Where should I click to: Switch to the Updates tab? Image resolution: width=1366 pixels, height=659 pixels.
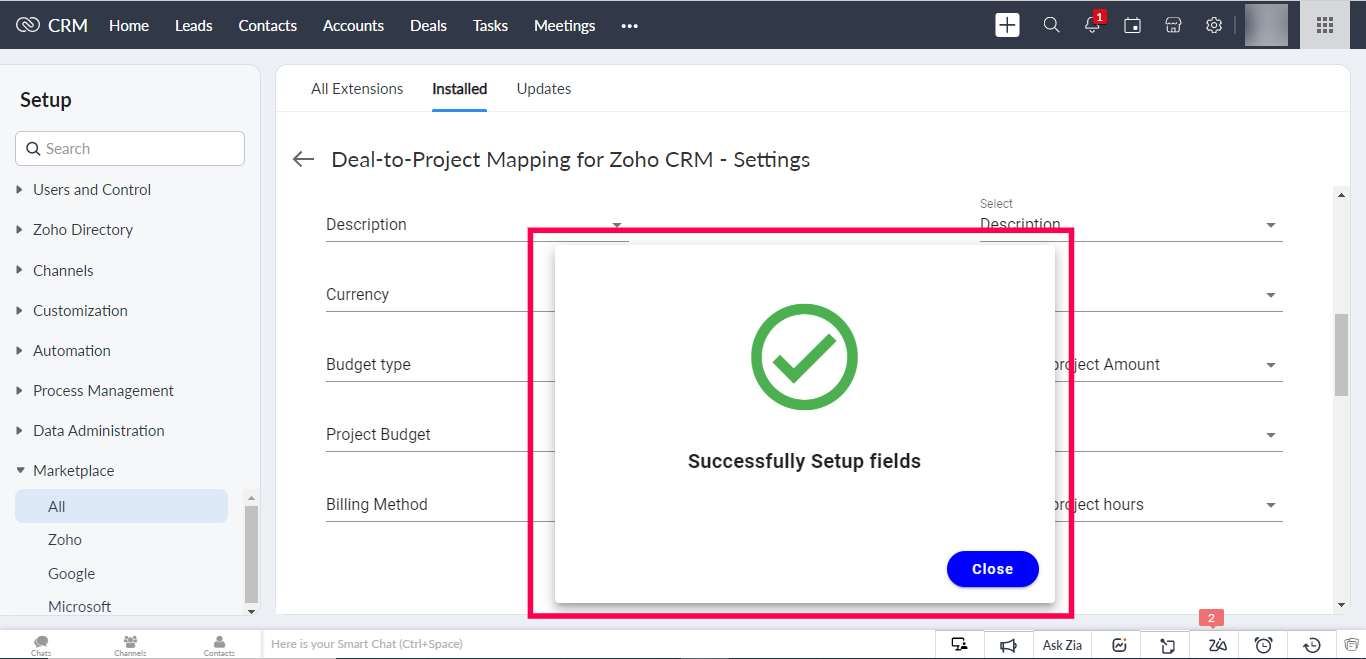(x=544, y=89)
